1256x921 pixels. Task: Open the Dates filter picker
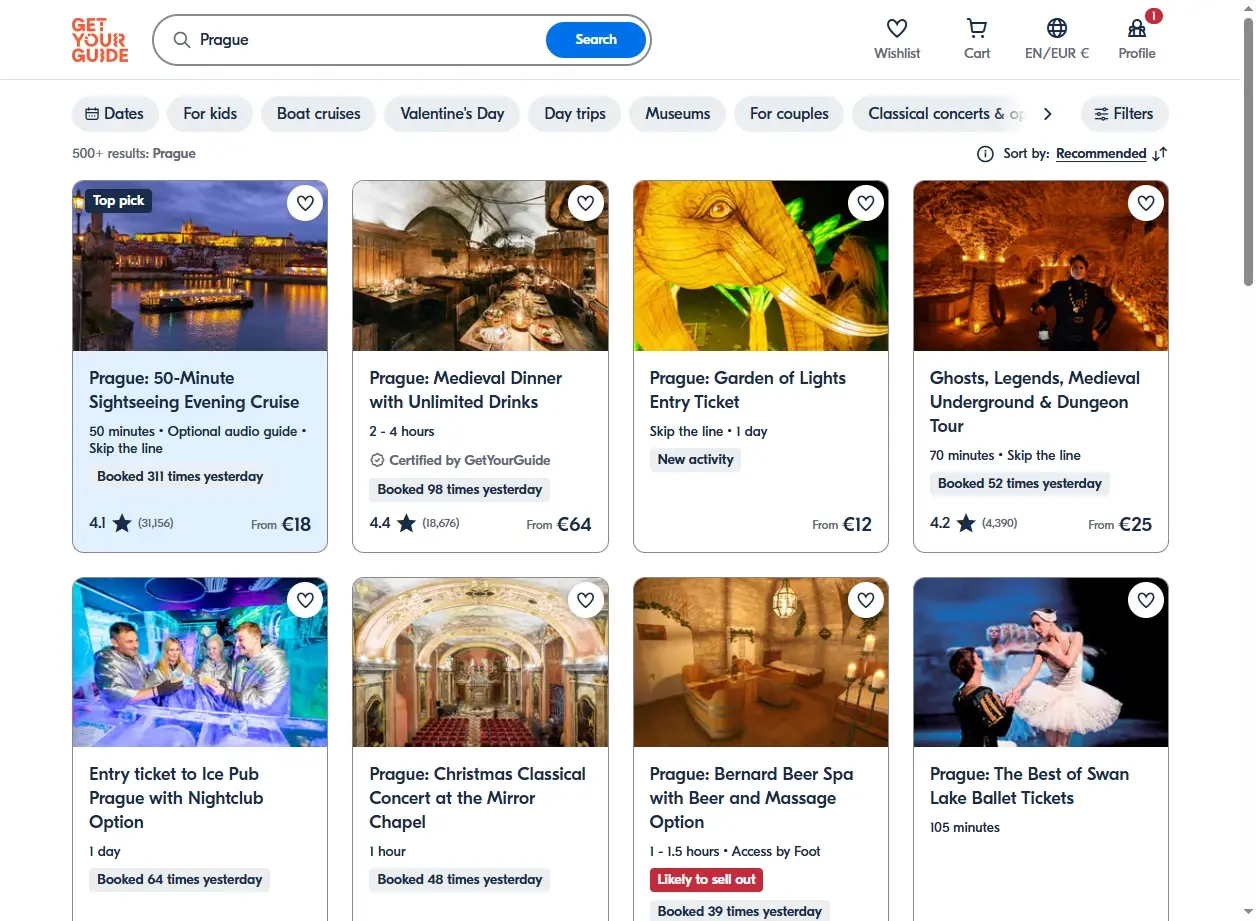(x=115, y=114)
